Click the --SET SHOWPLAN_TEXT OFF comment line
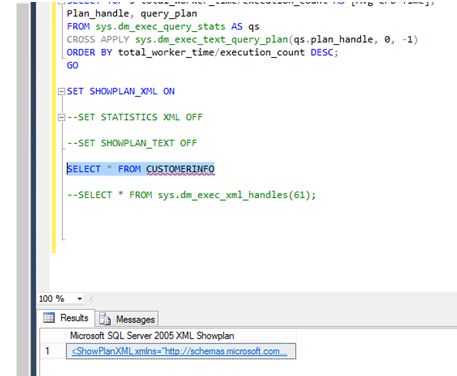Screen dimensions: 457x376 (x=132, y=143)
